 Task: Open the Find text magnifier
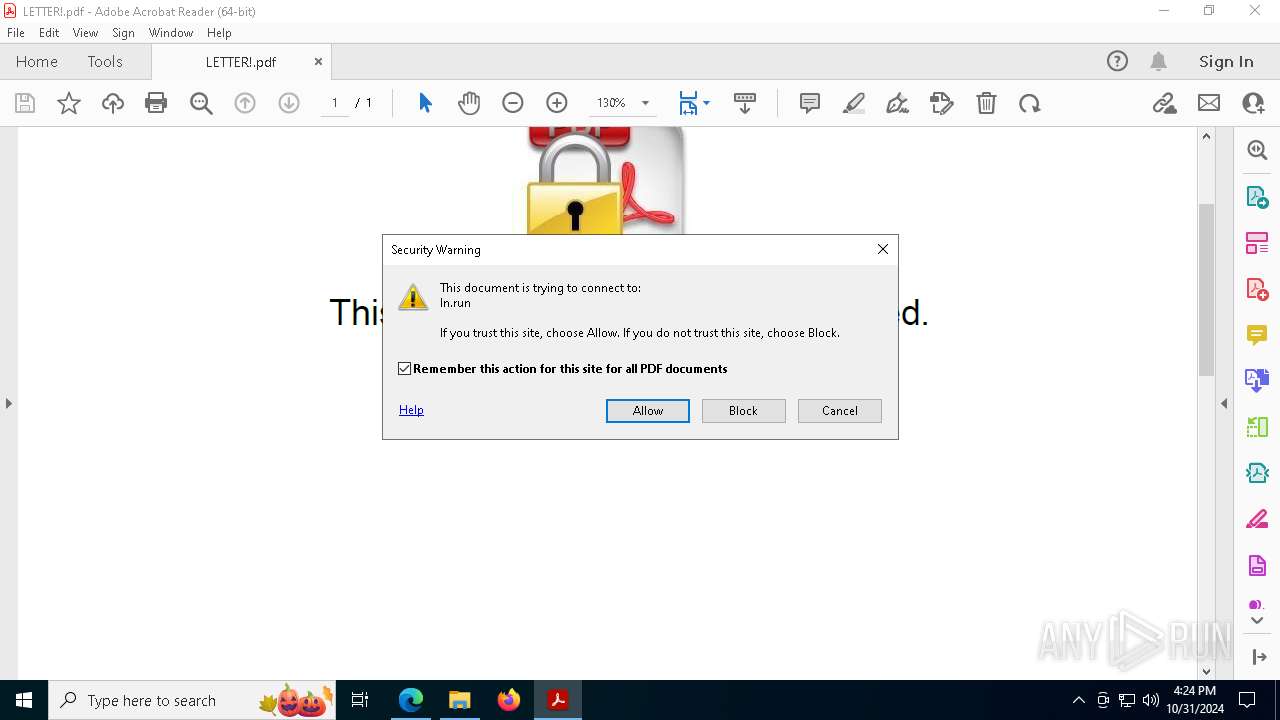coord(201,103)
